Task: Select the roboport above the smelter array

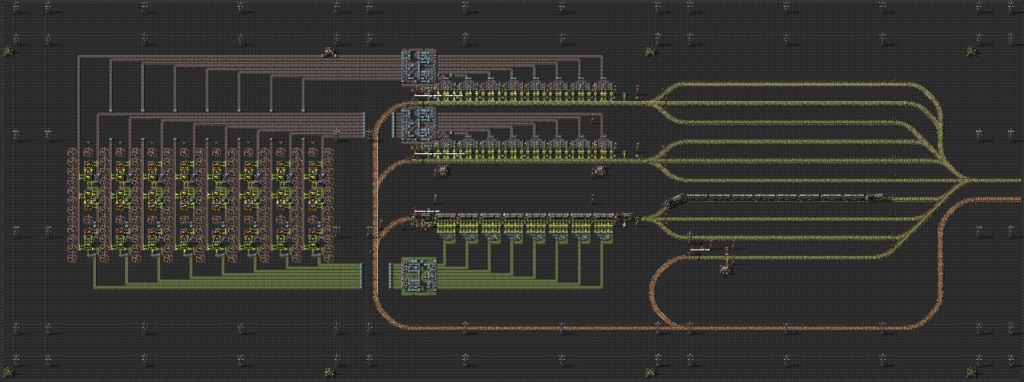Action: pos(330,52)
